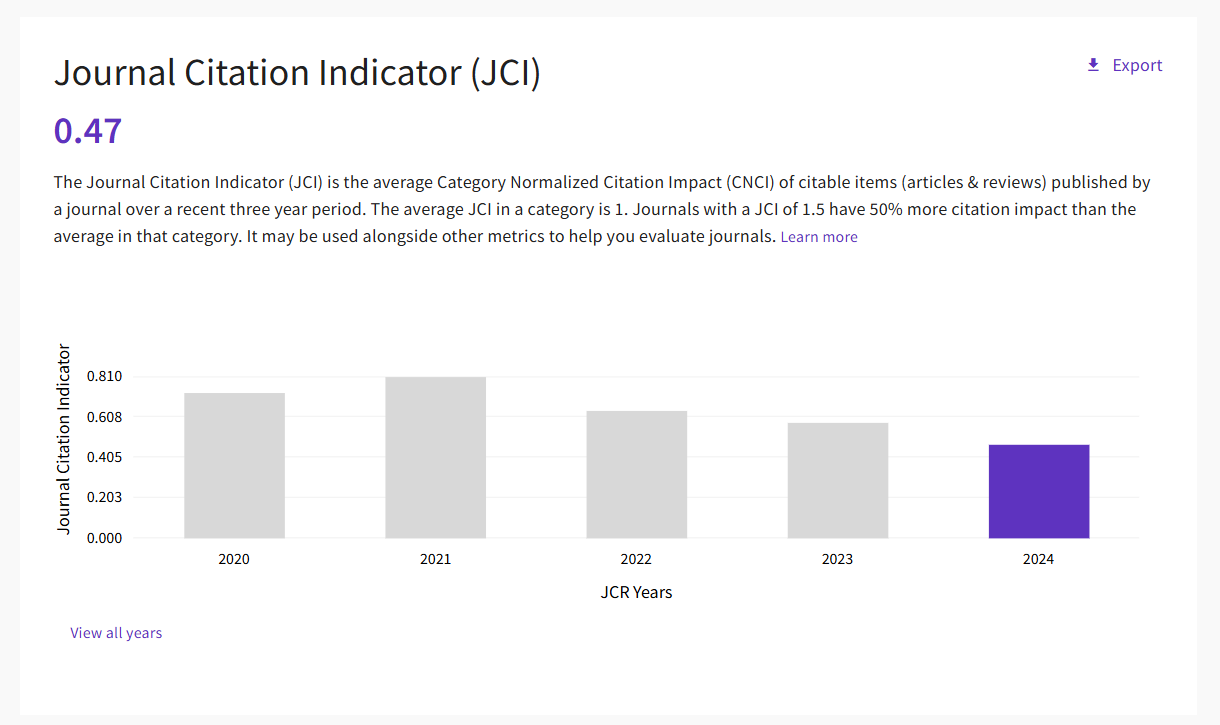Click the JCR Years axis title
The width and height of the screenshot is (1220, 725).
click(x=636, y=592)
